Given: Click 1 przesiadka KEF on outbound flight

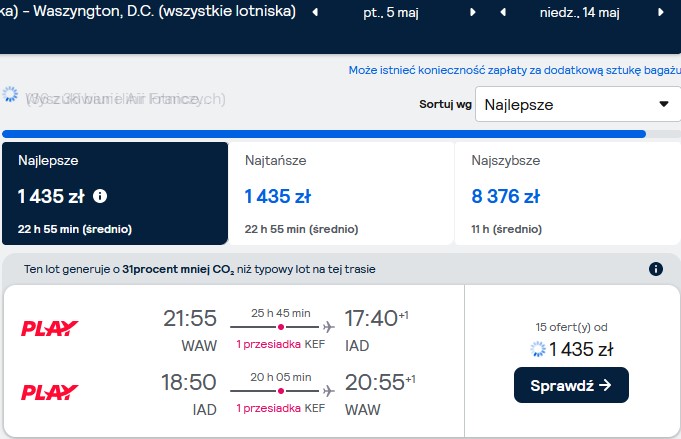Looking at the screenshot, I should click(x=281, y=344).
